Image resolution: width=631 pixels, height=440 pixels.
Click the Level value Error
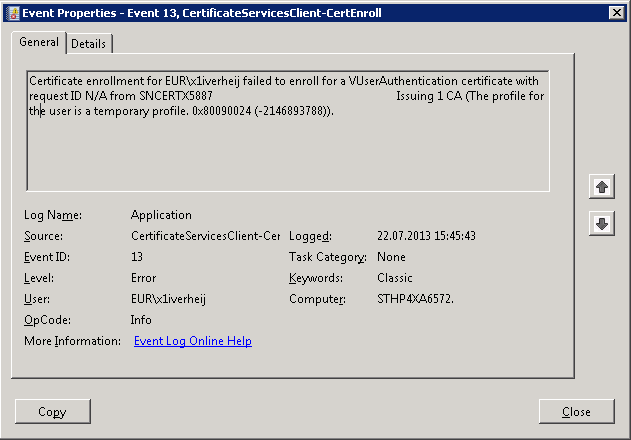[x=143, y=278]
